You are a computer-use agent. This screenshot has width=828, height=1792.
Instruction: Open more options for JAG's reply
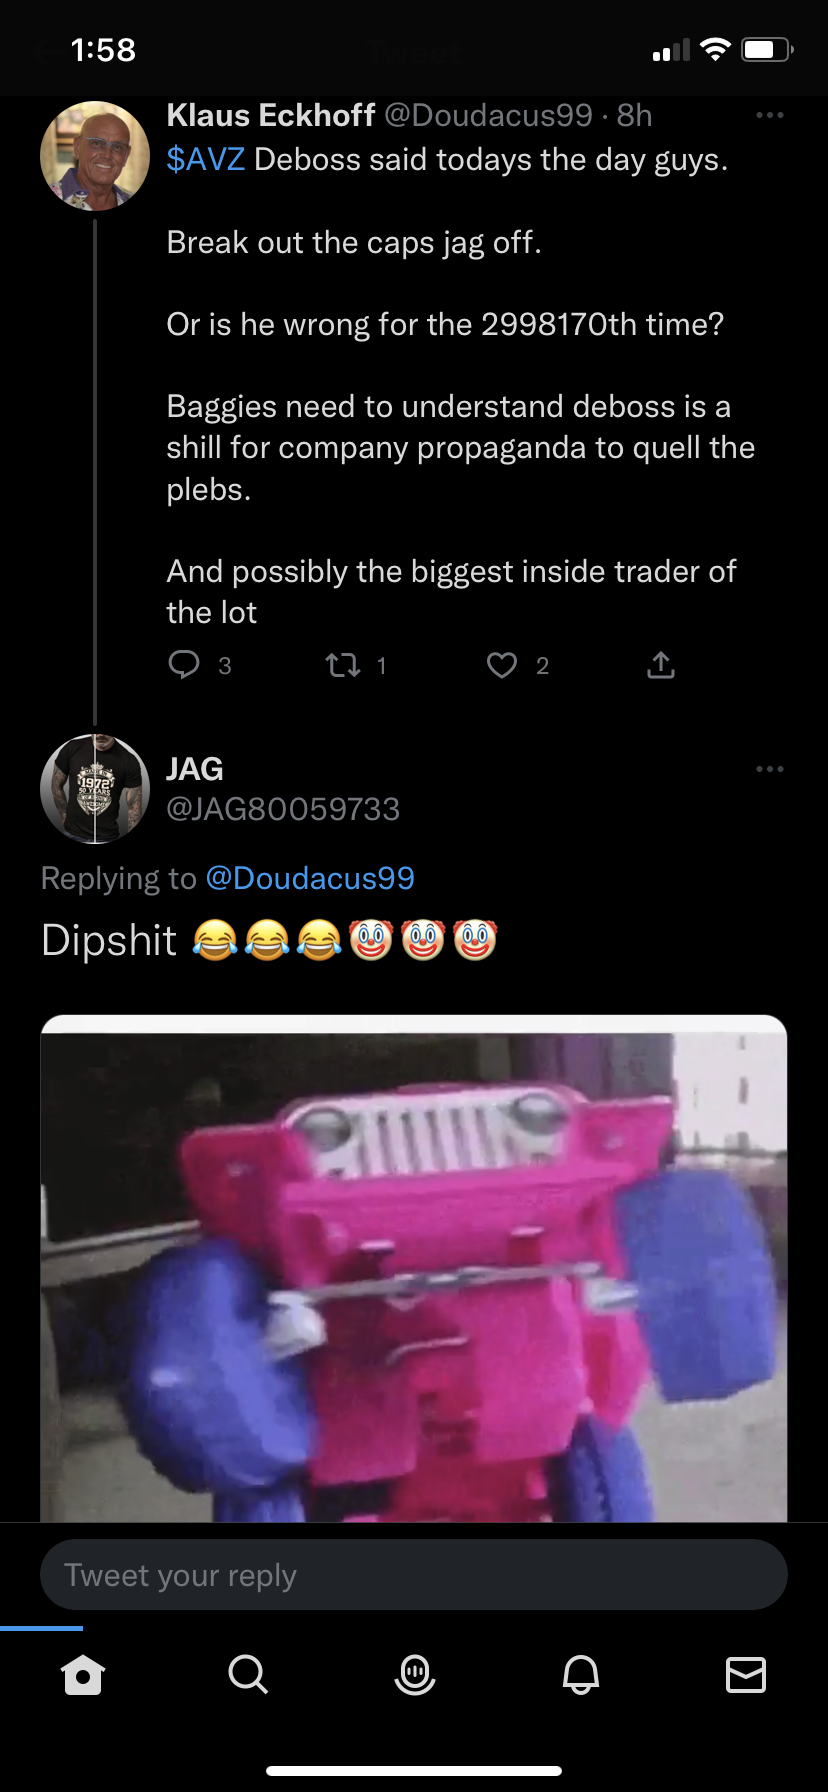(x=770, y=769)
